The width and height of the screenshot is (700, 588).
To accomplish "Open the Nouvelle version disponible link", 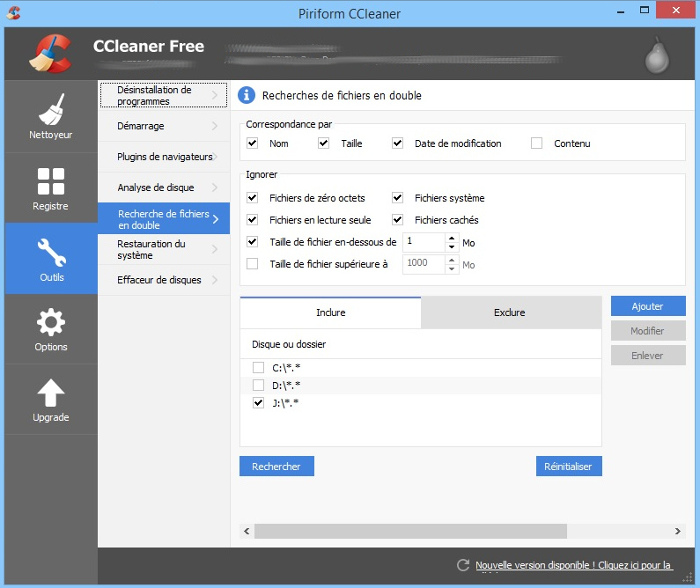I will [573, 565].
